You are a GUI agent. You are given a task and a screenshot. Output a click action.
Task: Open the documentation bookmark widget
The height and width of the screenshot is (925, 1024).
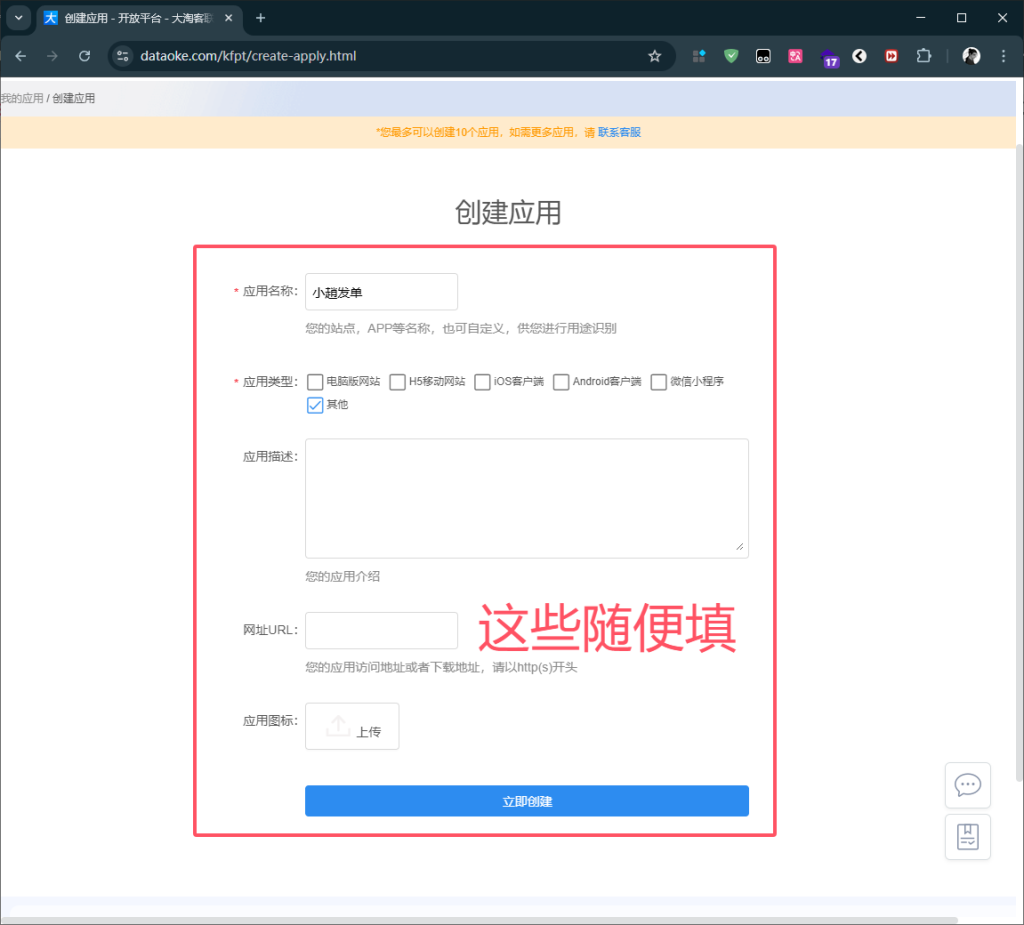click(967, 836)
